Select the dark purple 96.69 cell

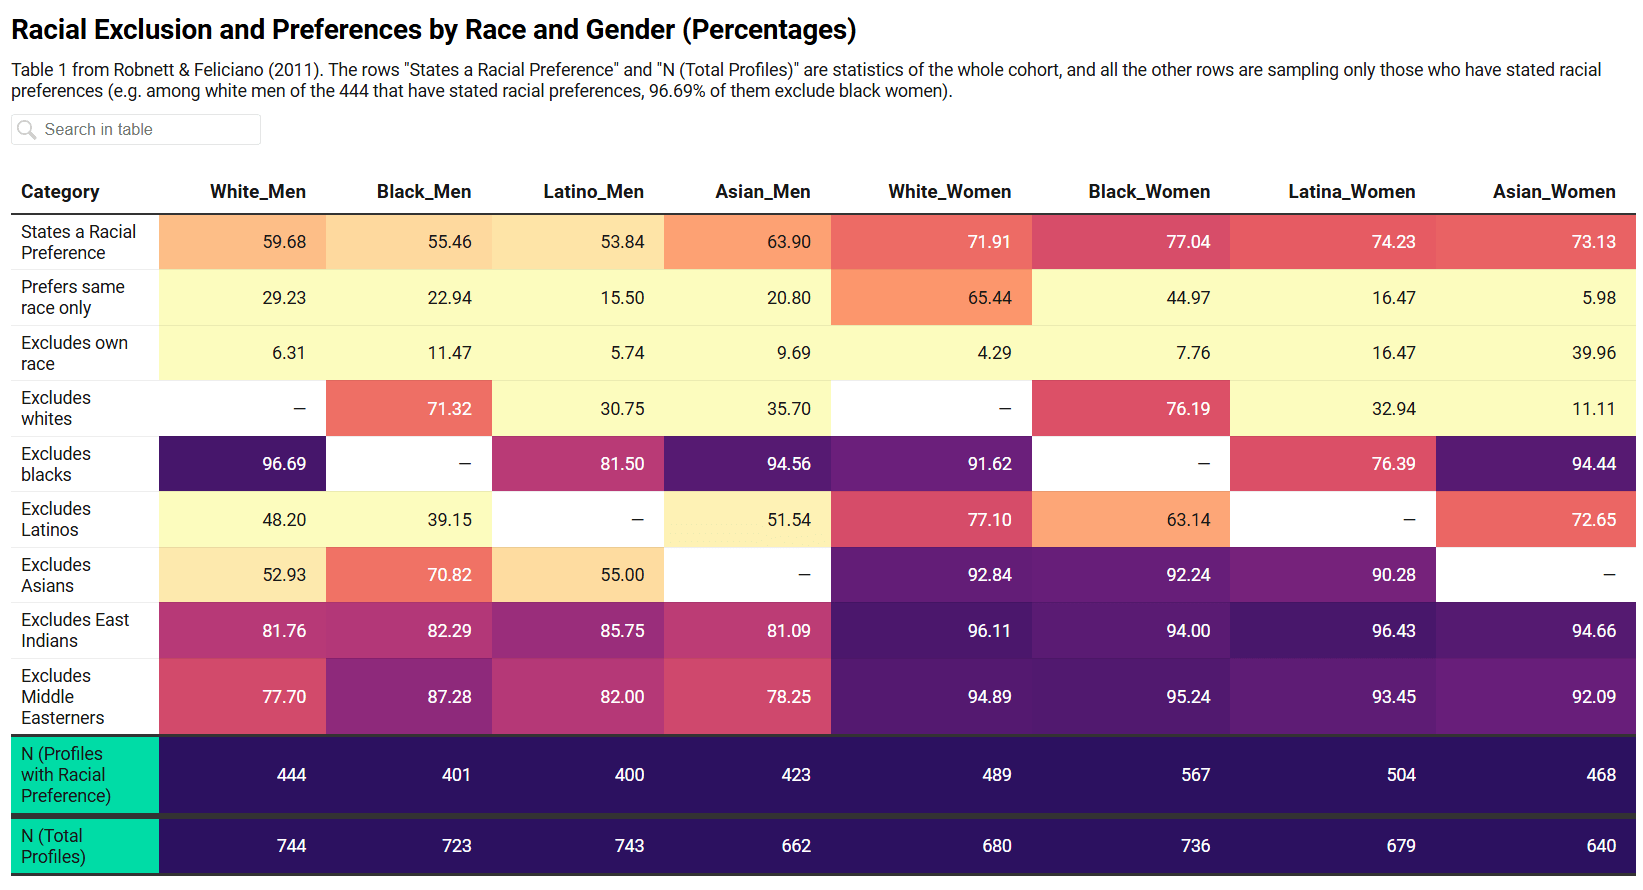243,464
